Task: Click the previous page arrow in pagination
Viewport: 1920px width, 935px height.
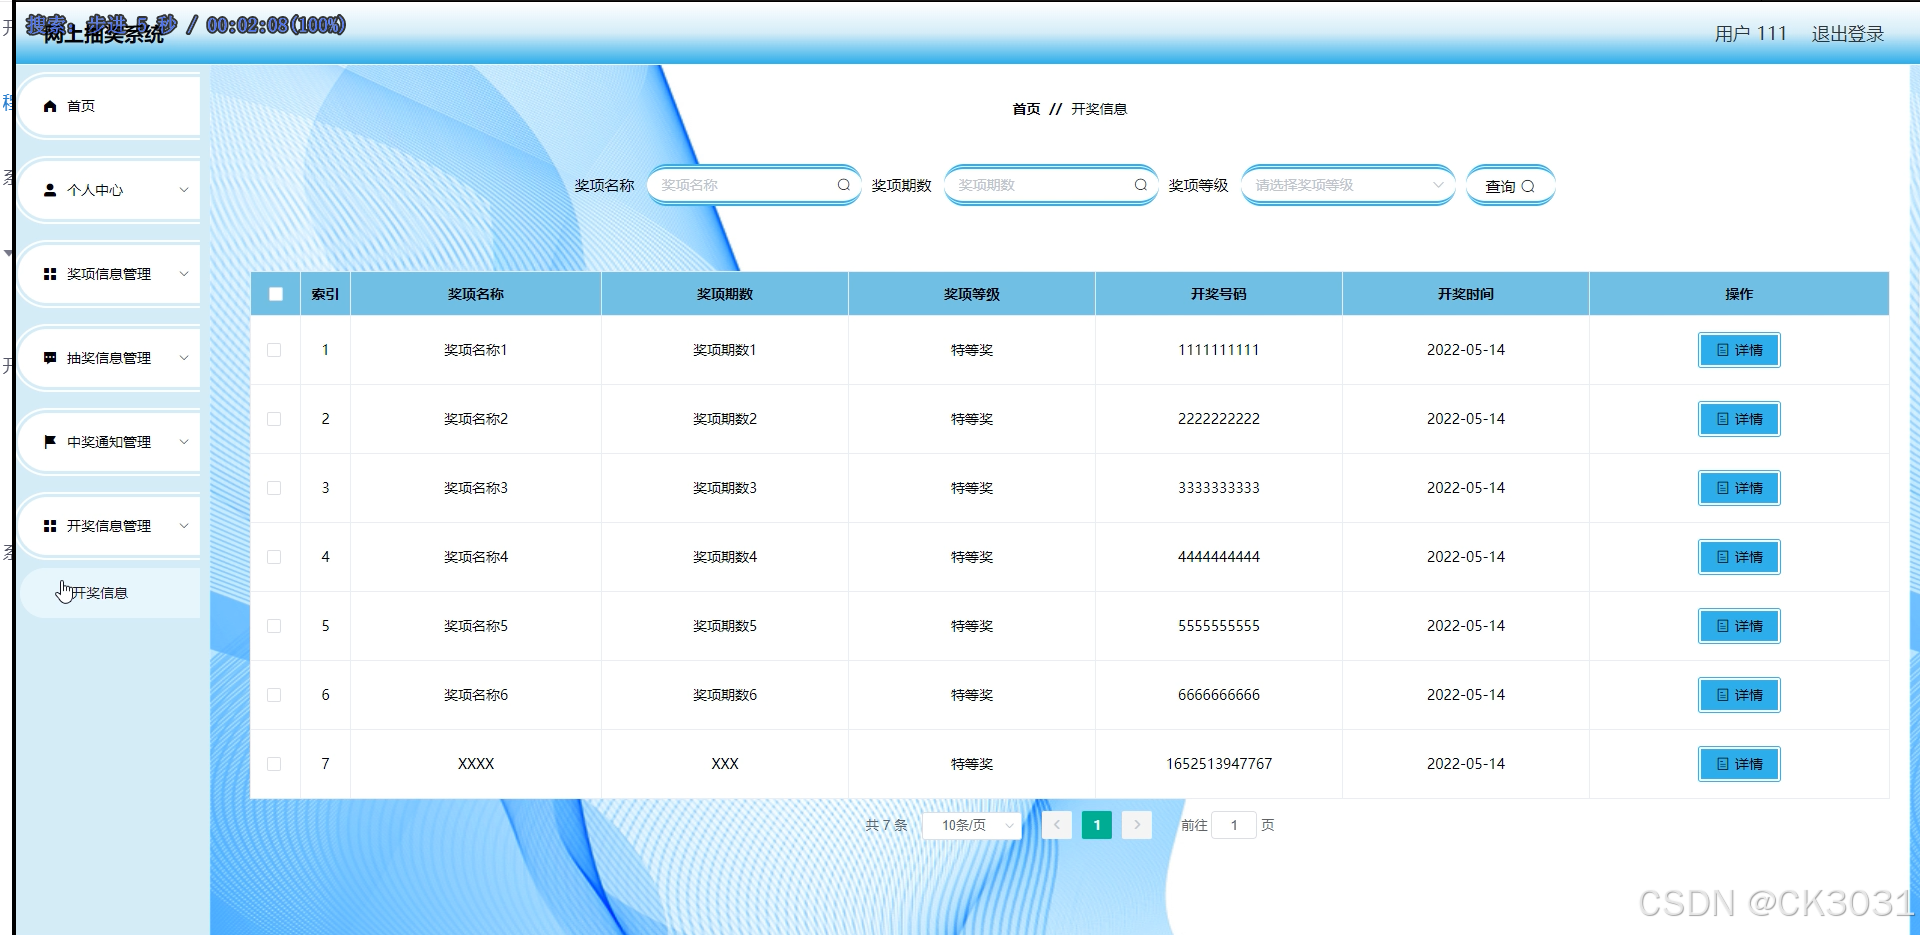Action: [1057, 825]
